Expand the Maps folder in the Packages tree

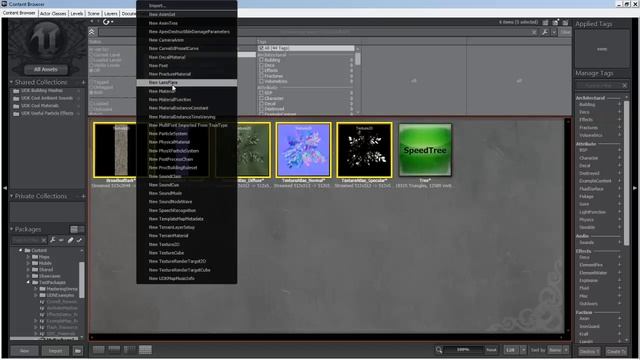(28, 257)
